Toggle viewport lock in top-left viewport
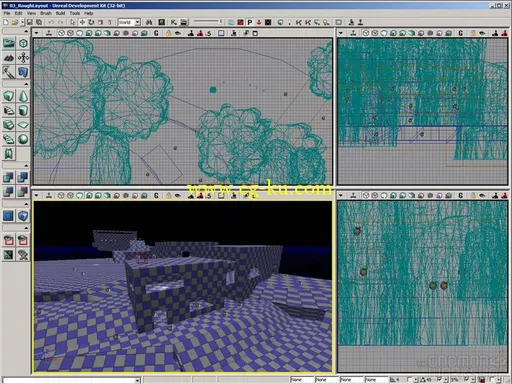 click(x=169, y=33)
